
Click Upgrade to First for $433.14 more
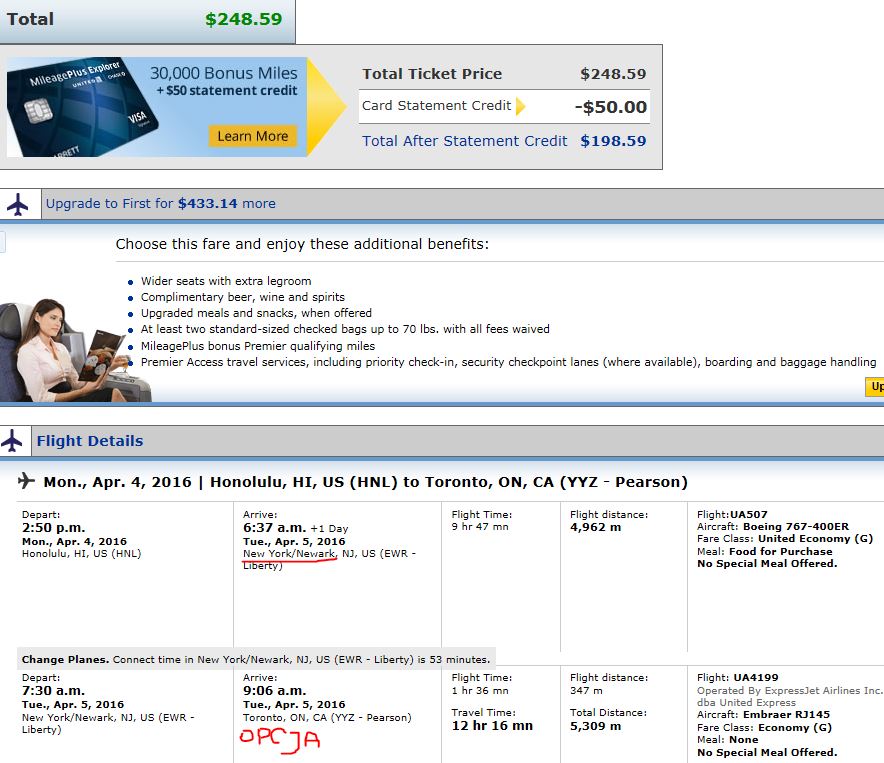click(x=161, y=204)
